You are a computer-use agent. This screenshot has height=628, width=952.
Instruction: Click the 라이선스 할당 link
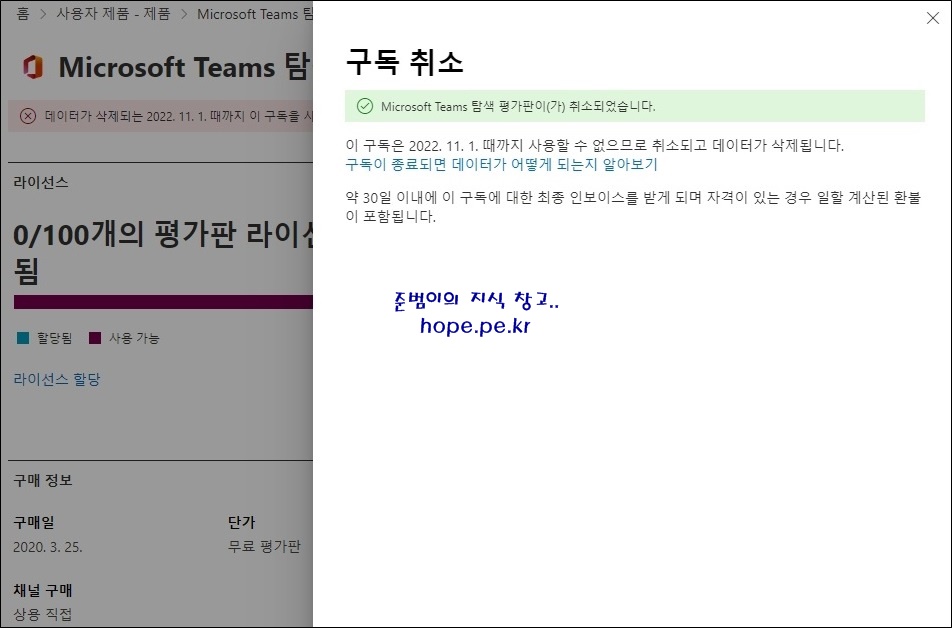(57, 380)
